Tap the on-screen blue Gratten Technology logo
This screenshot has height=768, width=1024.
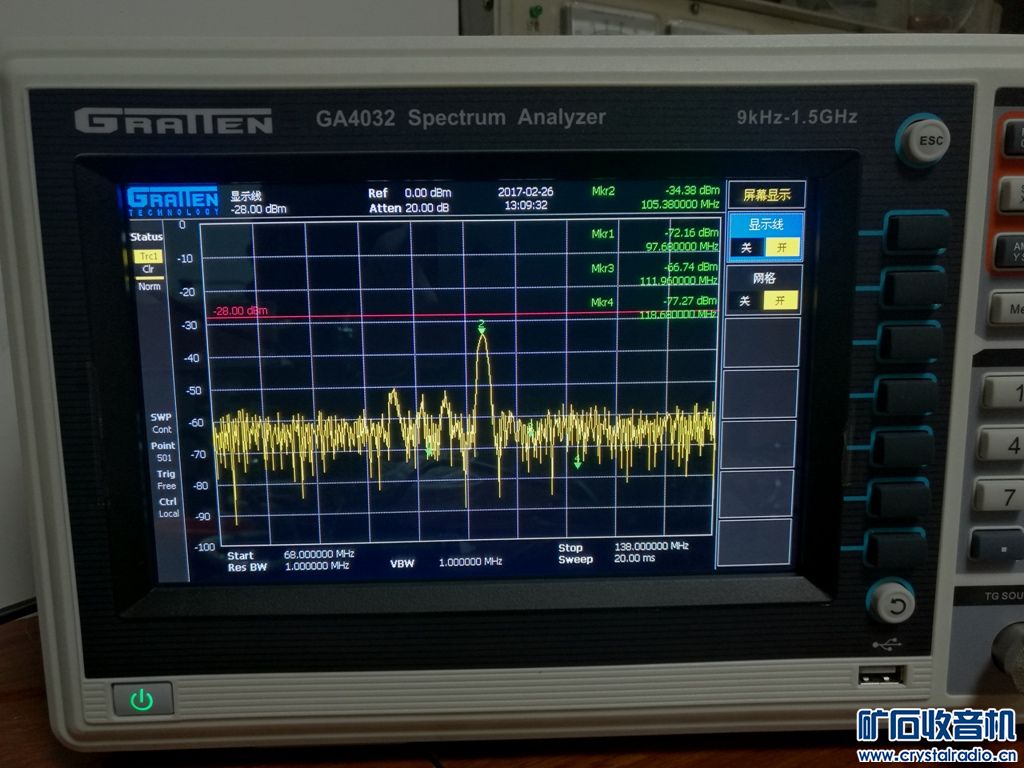pyautogui.click(x=172, y=200)
